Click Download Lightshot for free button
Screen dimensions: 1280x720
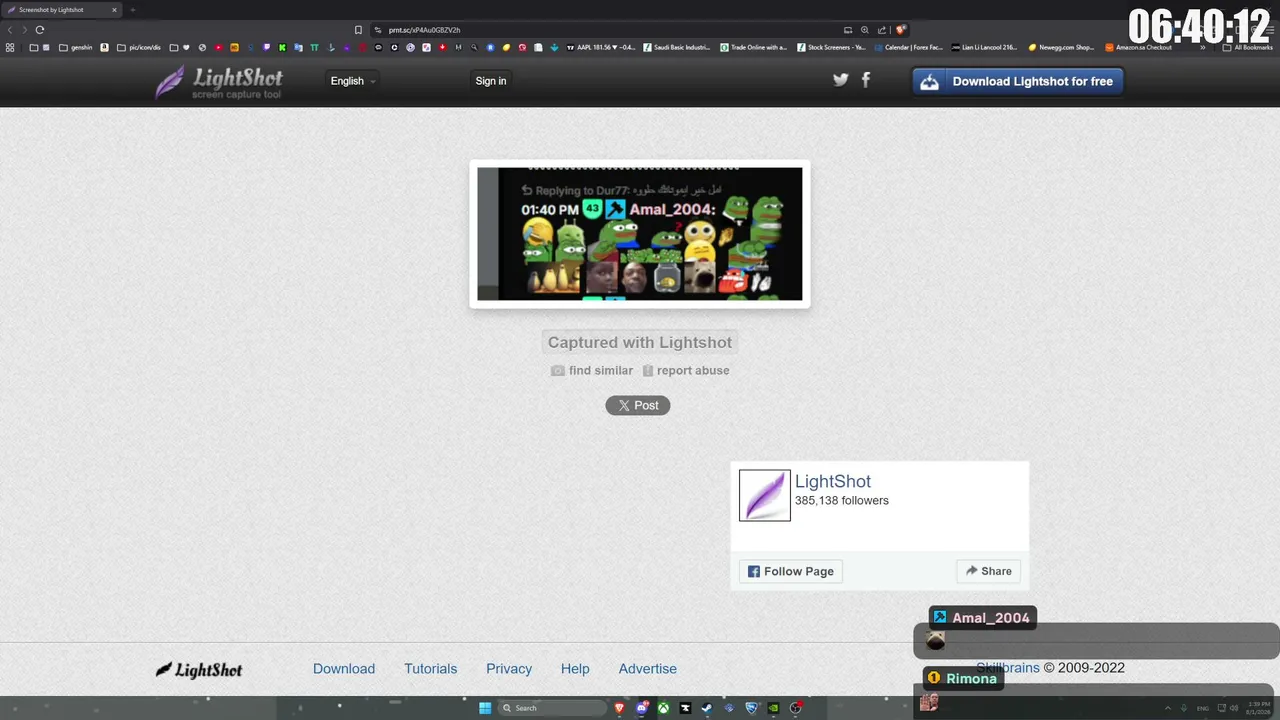coord(1018,81)
